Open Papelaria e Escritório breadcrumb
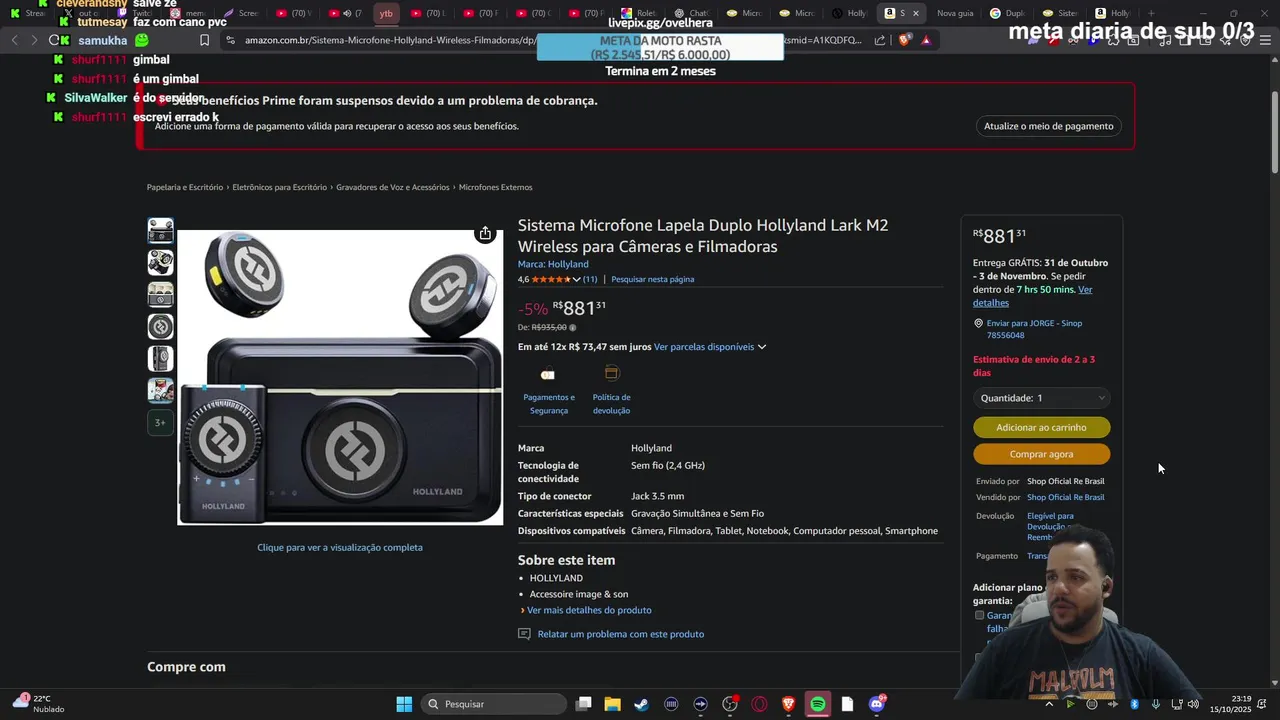Screen dimensions: 1280x720 click(x=185, y=187)
